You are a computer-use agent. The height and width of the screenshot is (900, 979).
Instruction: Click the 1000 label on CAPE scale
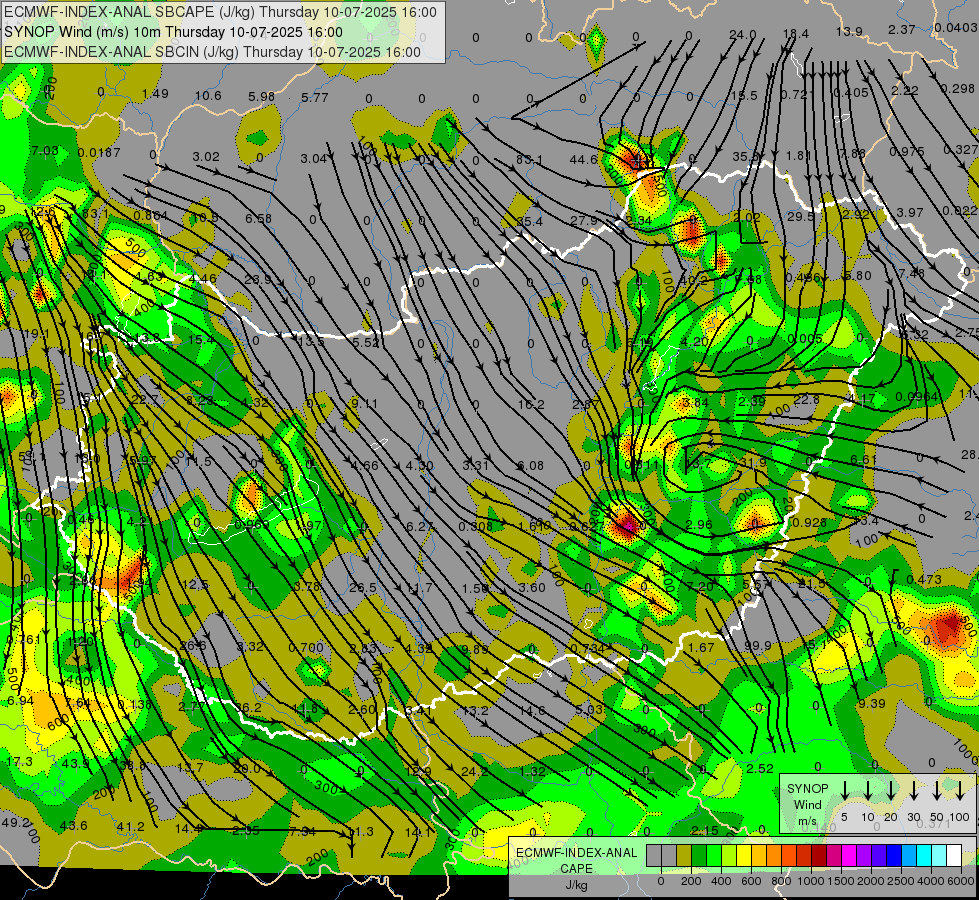pos(811,881)
